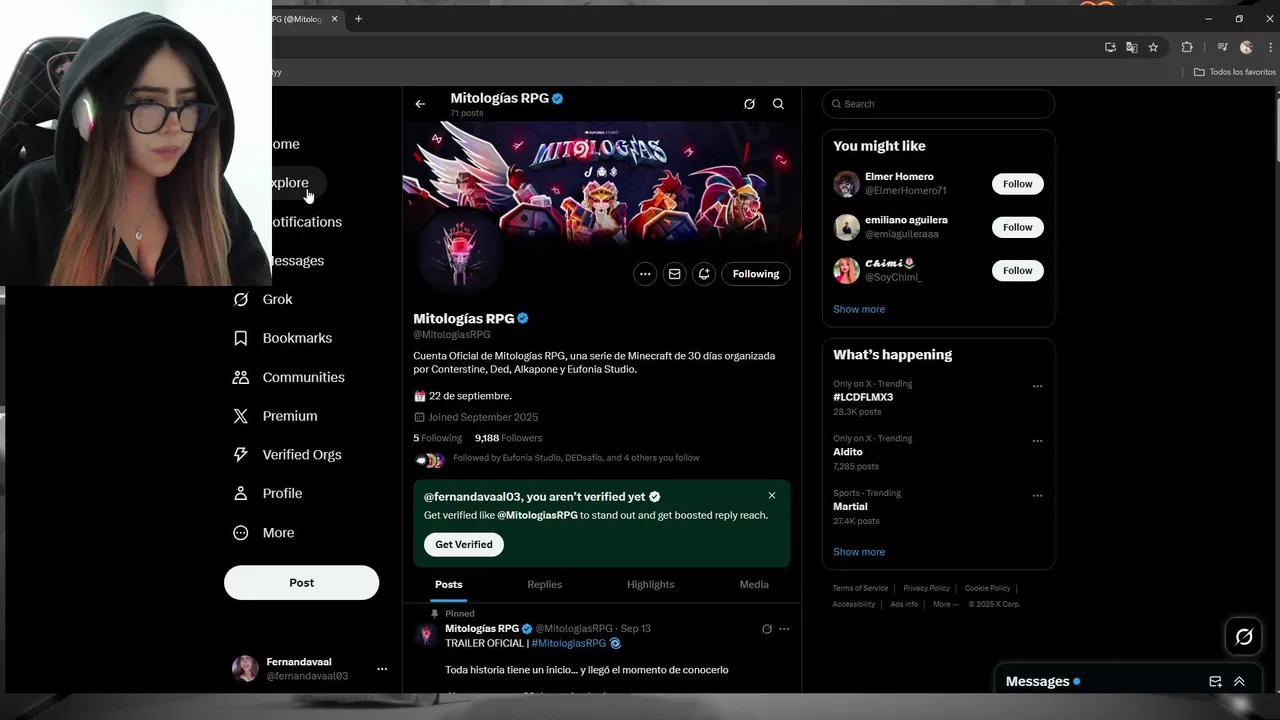1280x720 pixels.
Task: Switch to the Replies tab
Action: click(x=545, y=585)
